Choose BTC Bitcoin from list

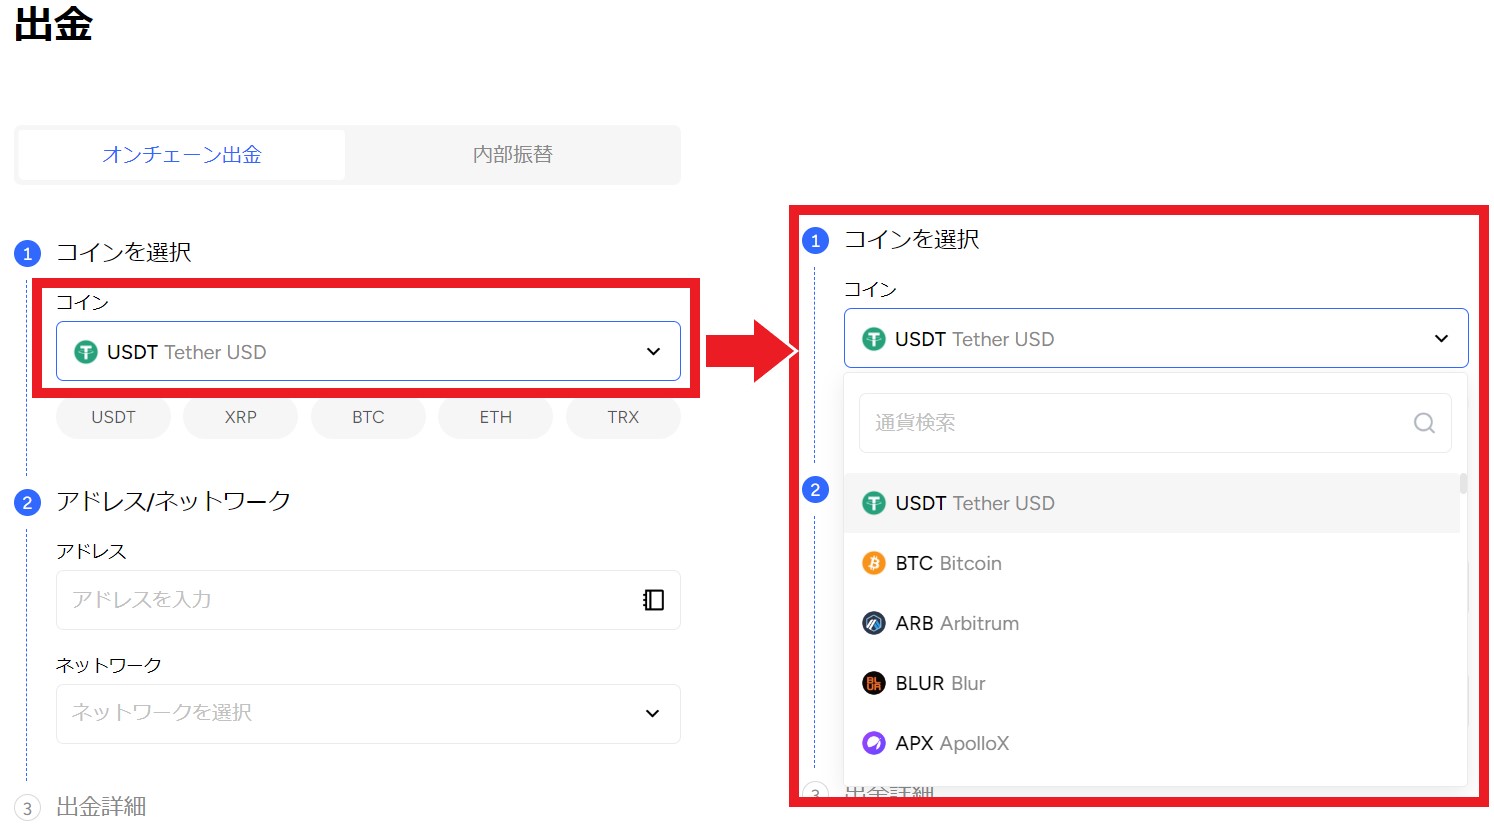tap(1153, 563)
